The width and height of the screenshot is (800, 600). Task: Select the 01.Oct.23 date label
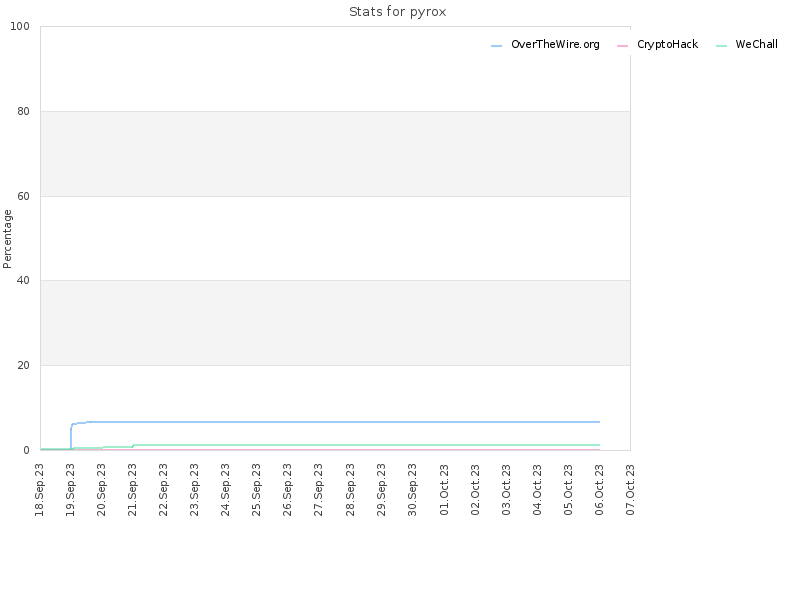pos(444,490)
